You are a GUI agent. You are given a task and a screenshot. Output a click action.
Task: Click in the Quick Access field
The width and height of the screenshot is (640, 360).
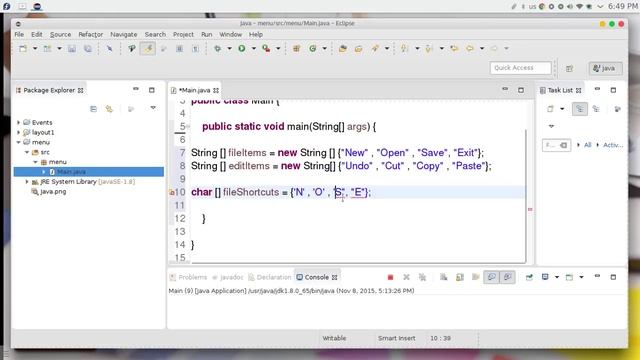(520, 68)
